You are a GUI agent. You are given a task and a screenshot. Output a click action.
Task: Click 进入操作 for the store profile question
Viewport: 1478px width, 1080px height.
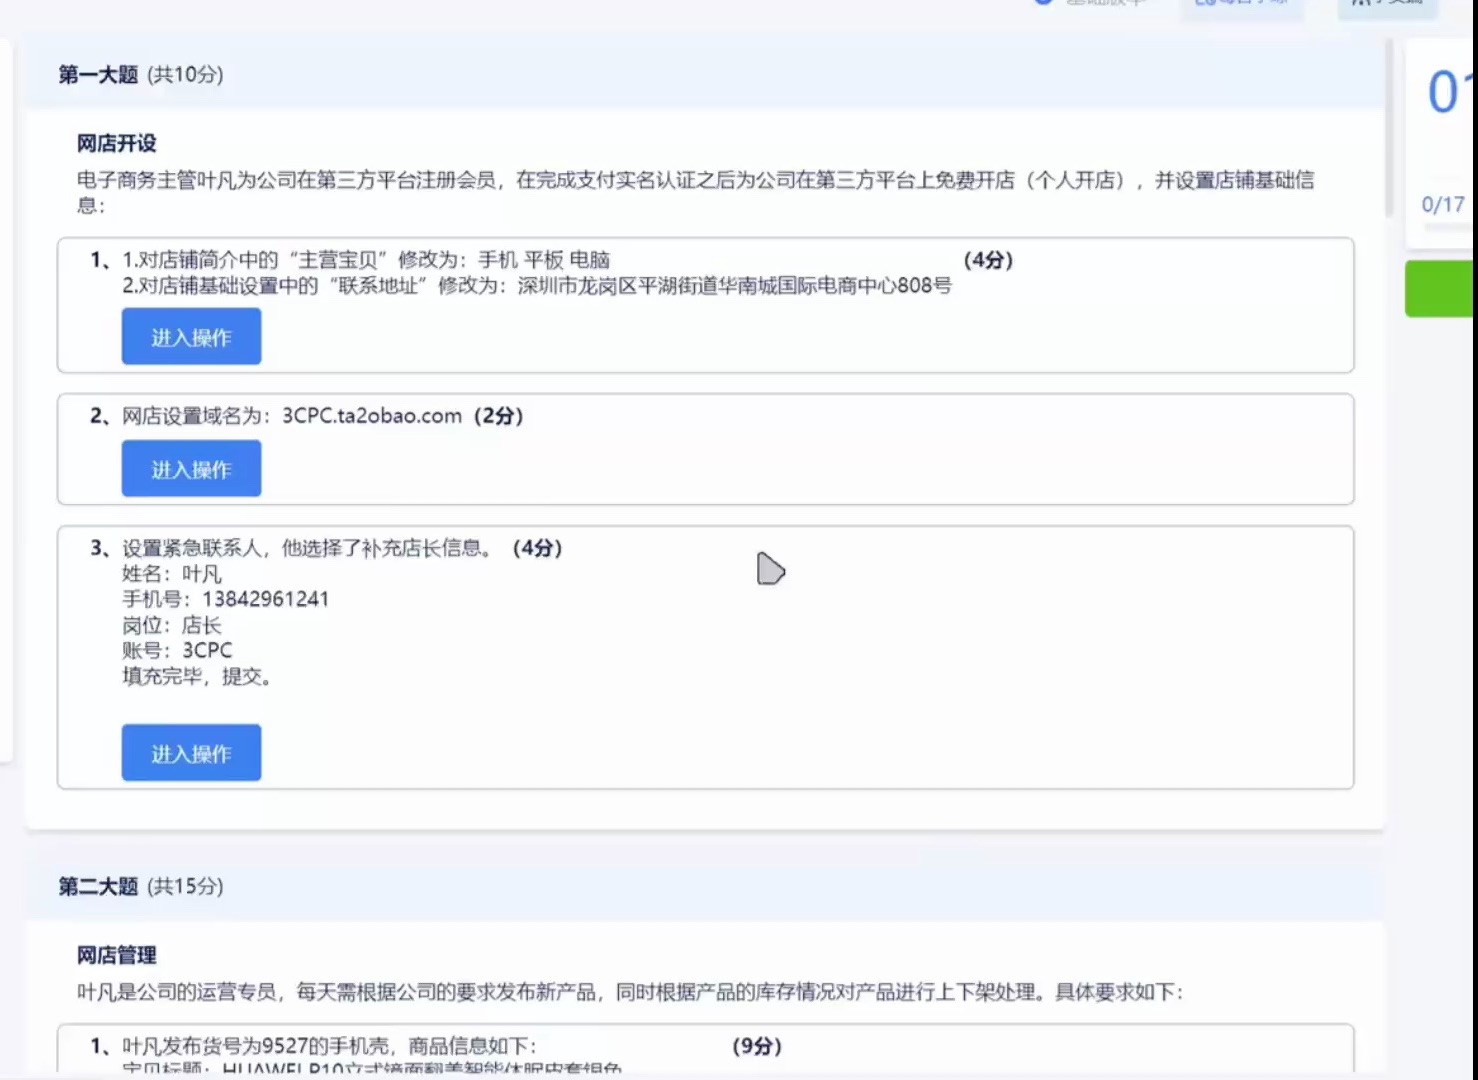click(191, 336)
